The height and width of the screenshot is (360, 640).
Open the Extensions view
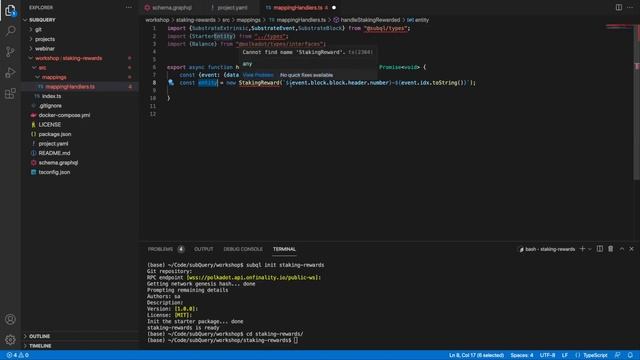point(10,94)
